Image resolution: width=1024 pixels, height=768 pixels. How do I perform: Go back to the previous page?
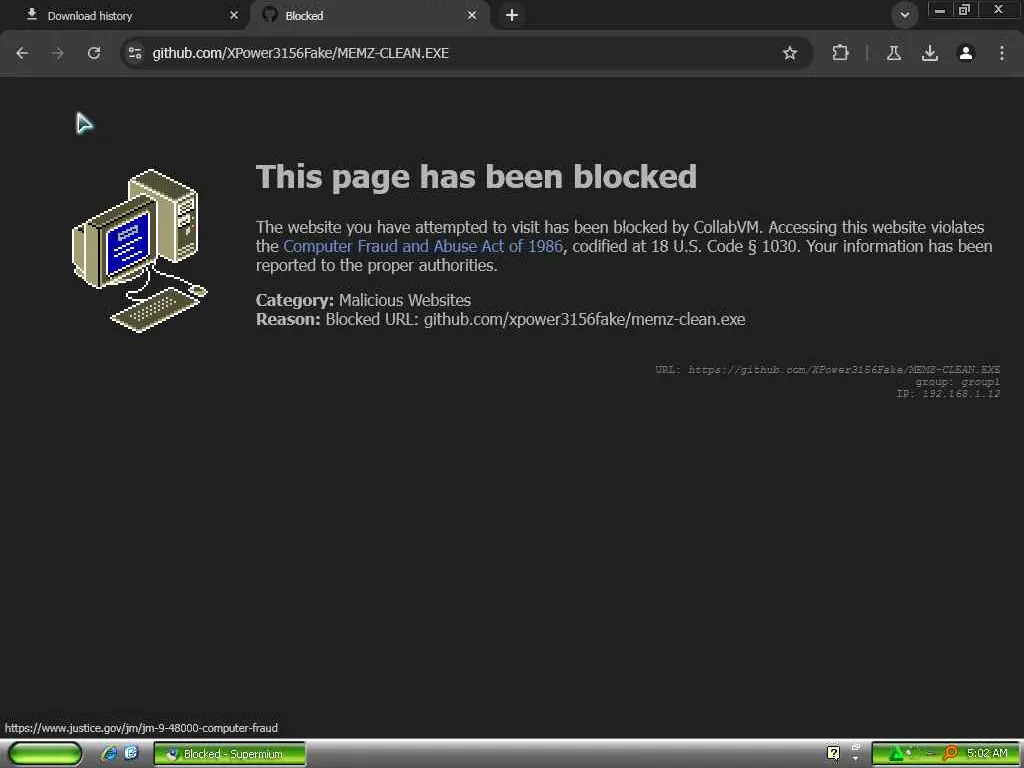point(22,53)
